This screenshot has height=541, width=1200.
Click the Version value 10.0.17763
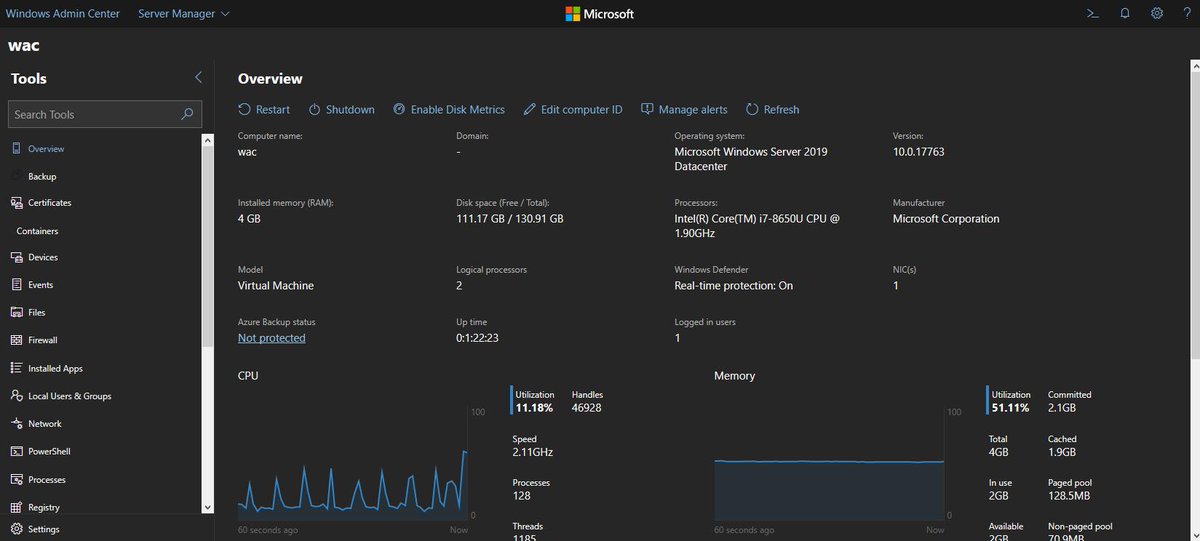tap(919, 152)
